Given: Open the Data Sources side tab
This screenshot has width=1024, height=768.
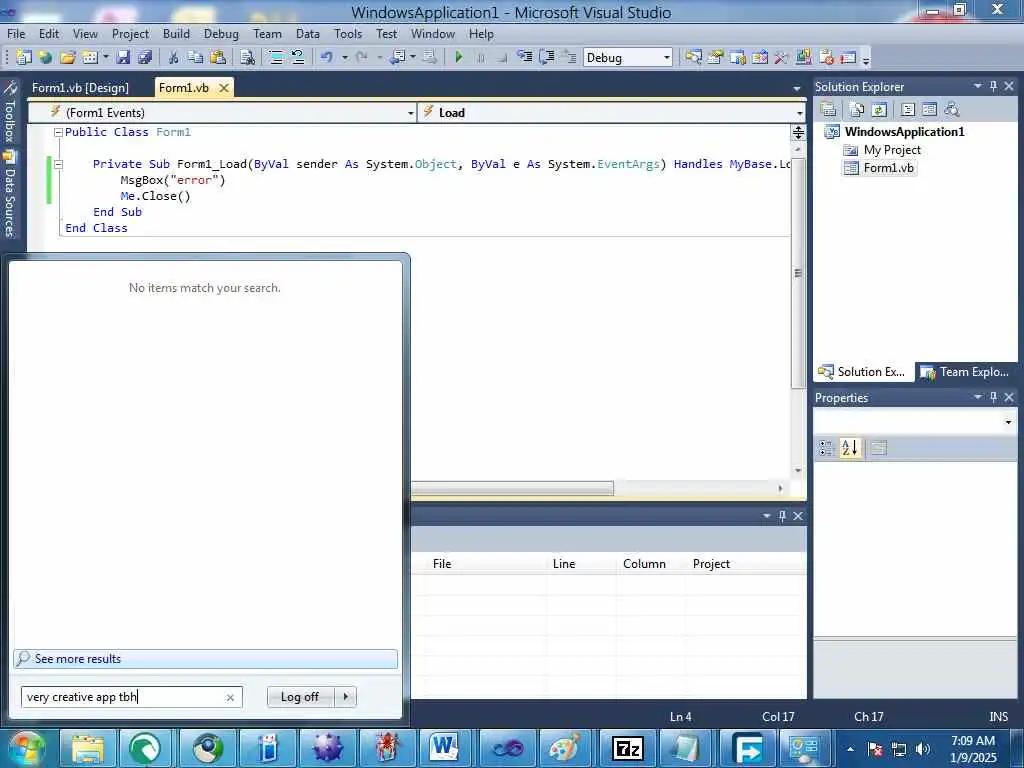Looking at the screenshot, I should [10, 194].
